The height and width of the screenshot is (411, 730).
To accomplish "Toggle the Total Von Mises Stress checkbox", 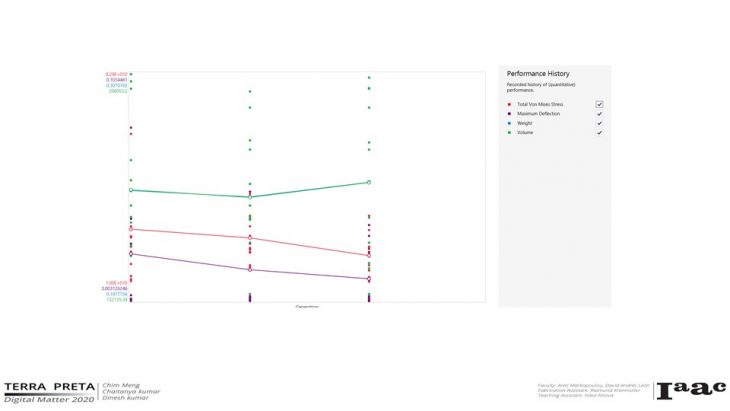I will point(599,104).
